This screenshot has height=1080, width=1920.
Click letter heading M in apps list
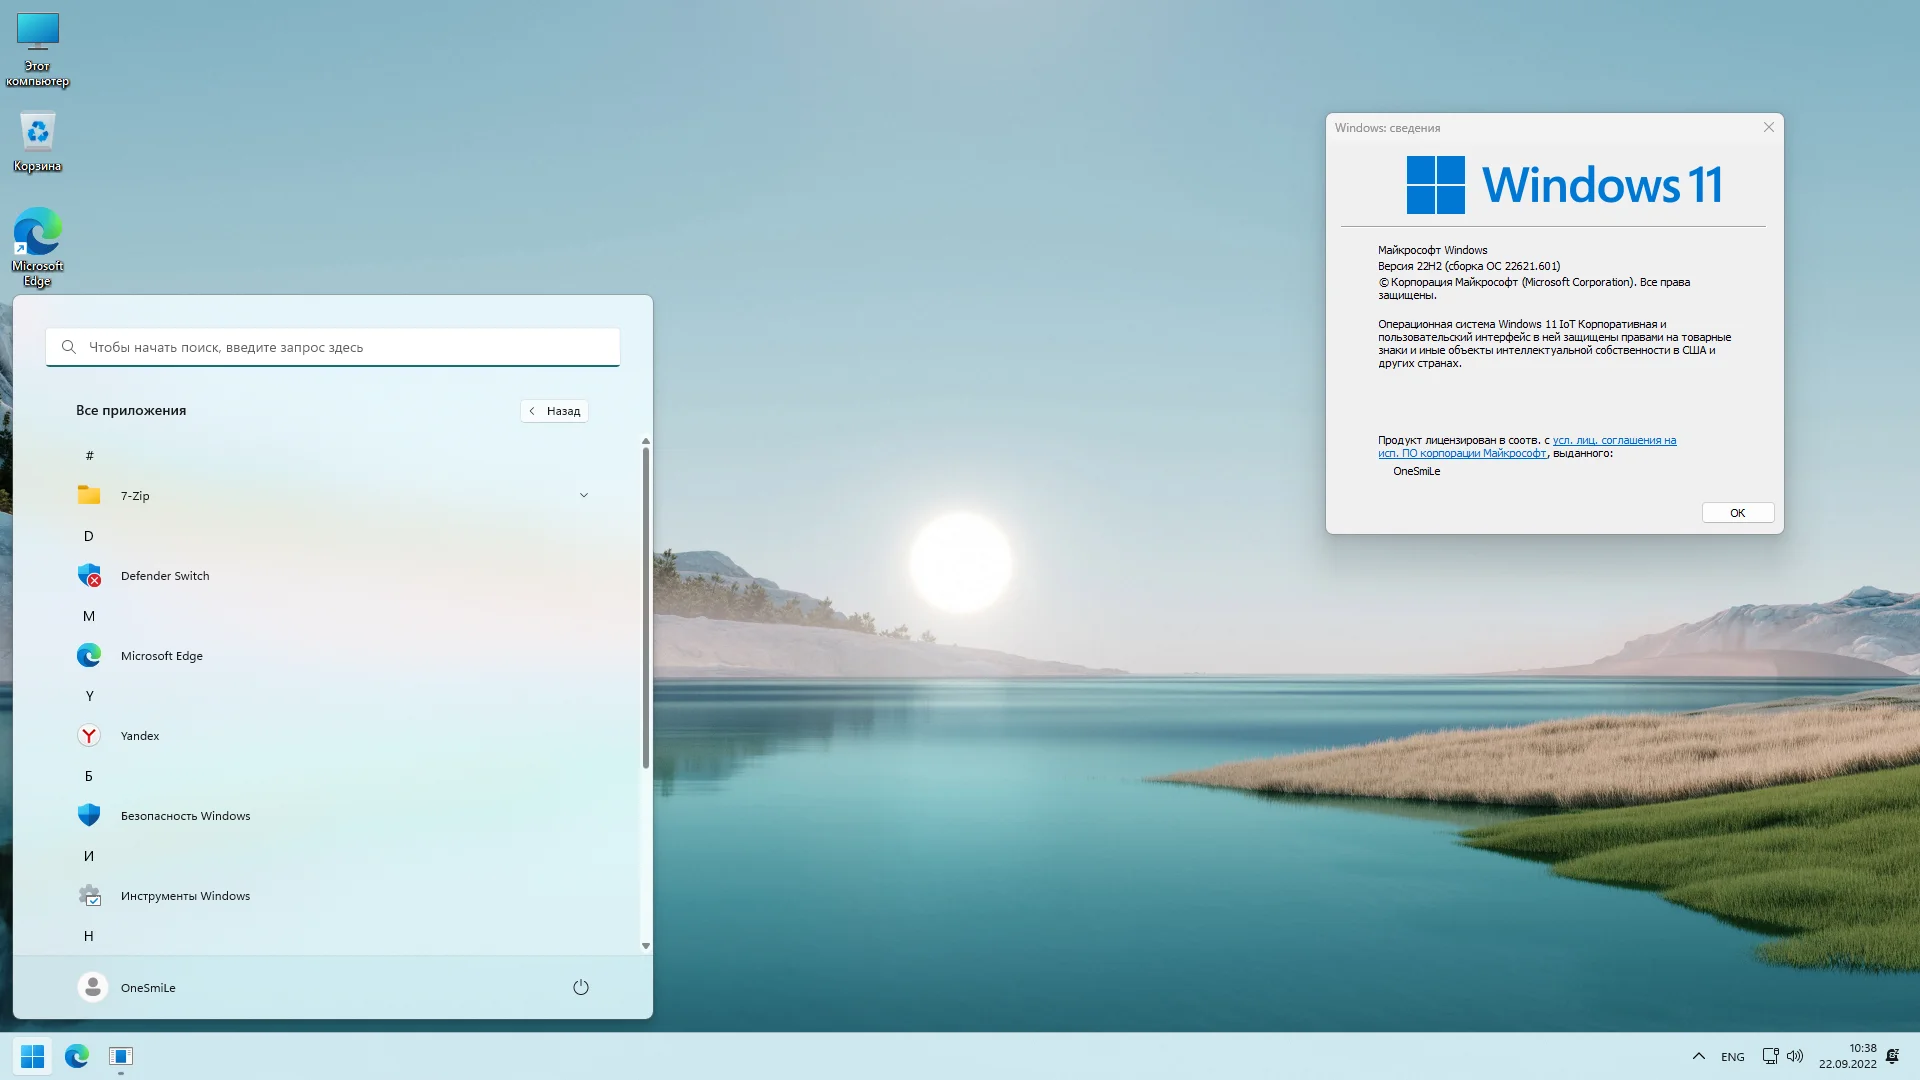coord(89,616)
